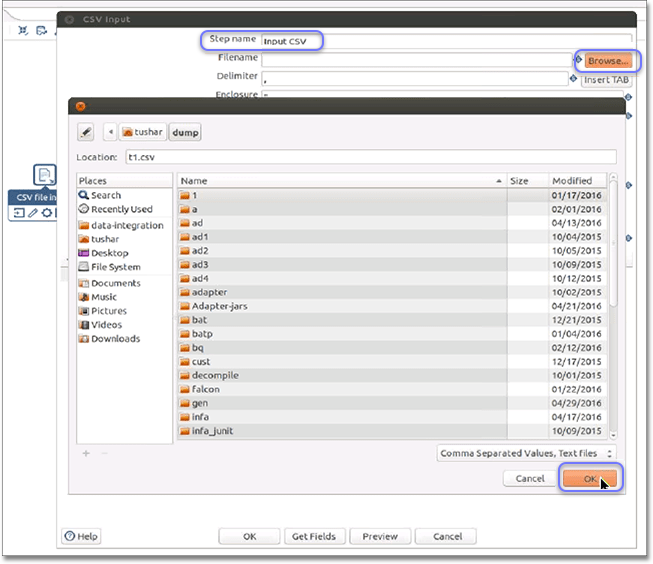The height and width of the screenshot is (564, 653).
Task: Select the CSV file input step icon on canvas
Action: [x=45, y=176]
